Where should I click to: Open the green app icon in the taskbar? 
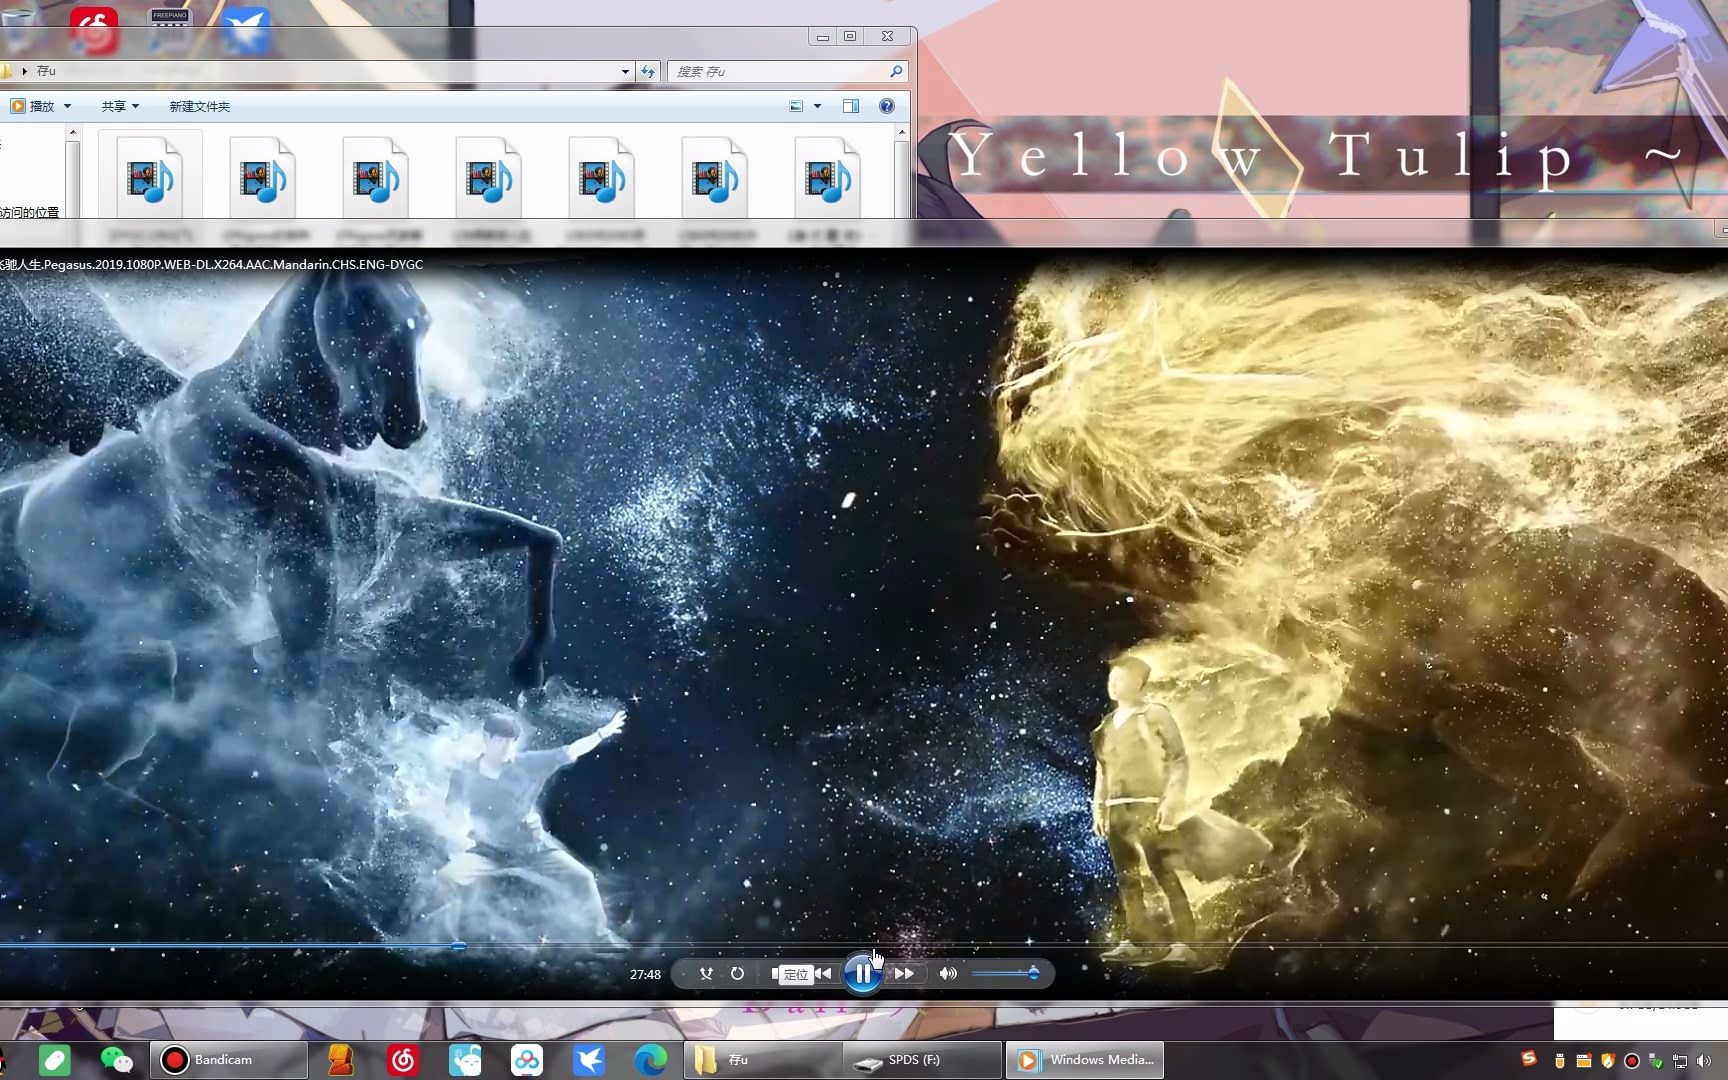tap(54, 1060)
